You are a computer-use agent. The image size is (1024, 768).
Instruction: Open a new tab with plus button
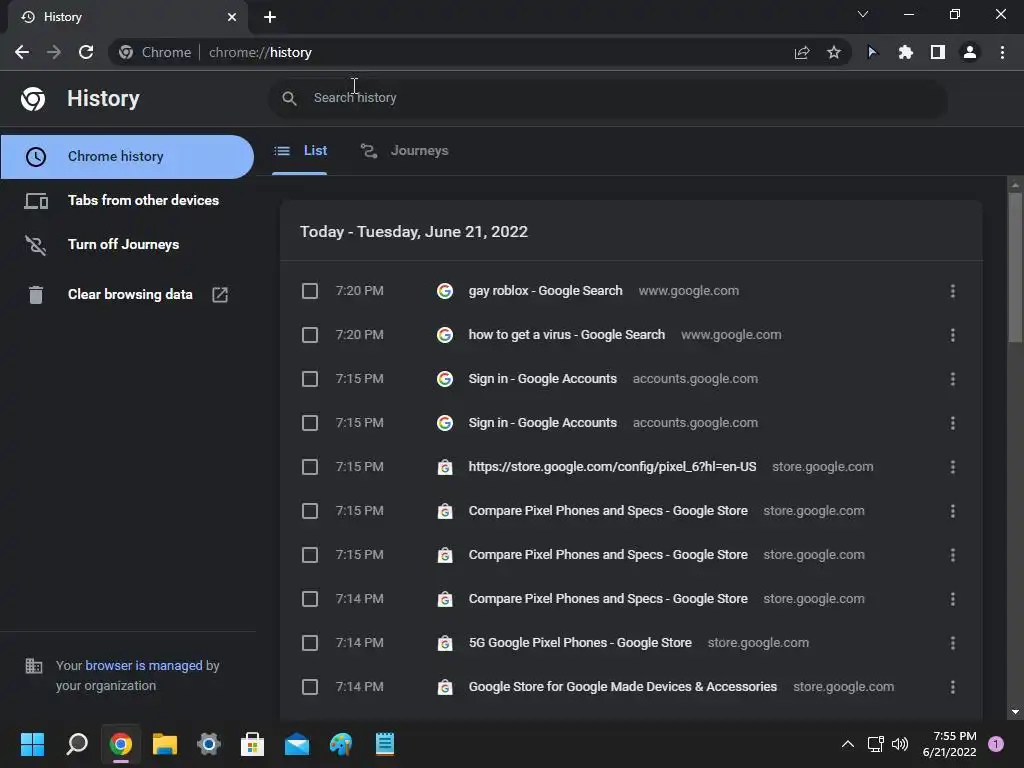[270, 17]
